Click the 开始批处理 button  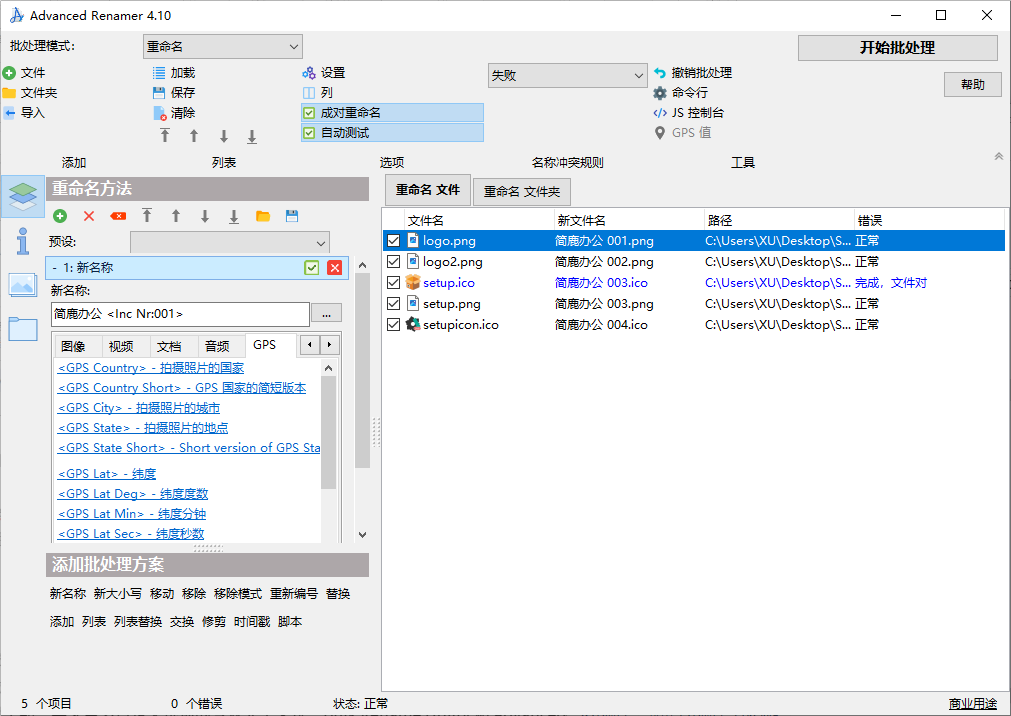[897, 48]
